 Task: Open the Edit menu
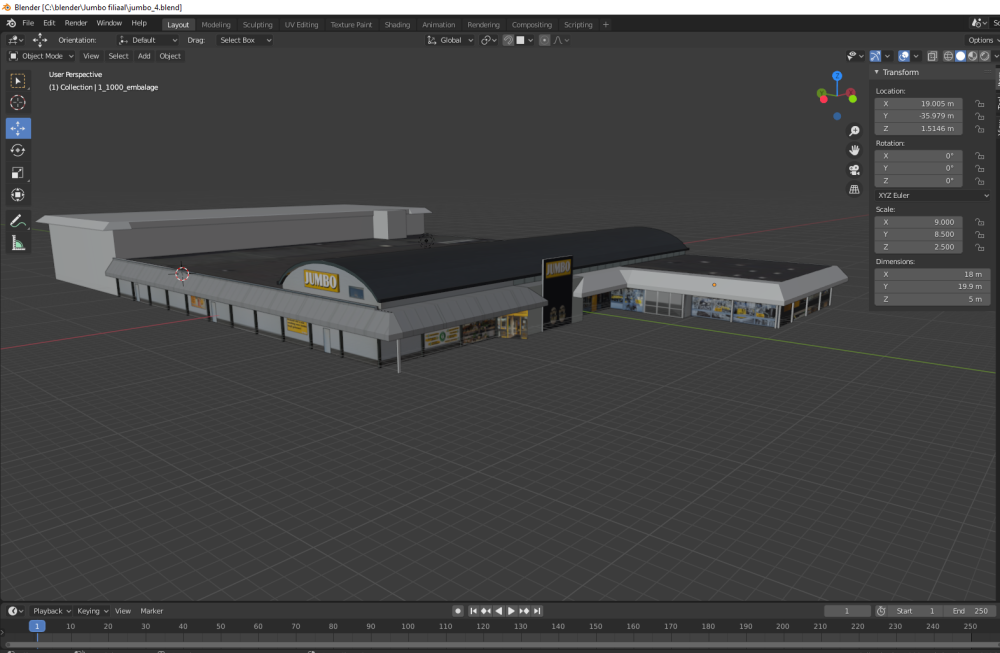[49, 23]
